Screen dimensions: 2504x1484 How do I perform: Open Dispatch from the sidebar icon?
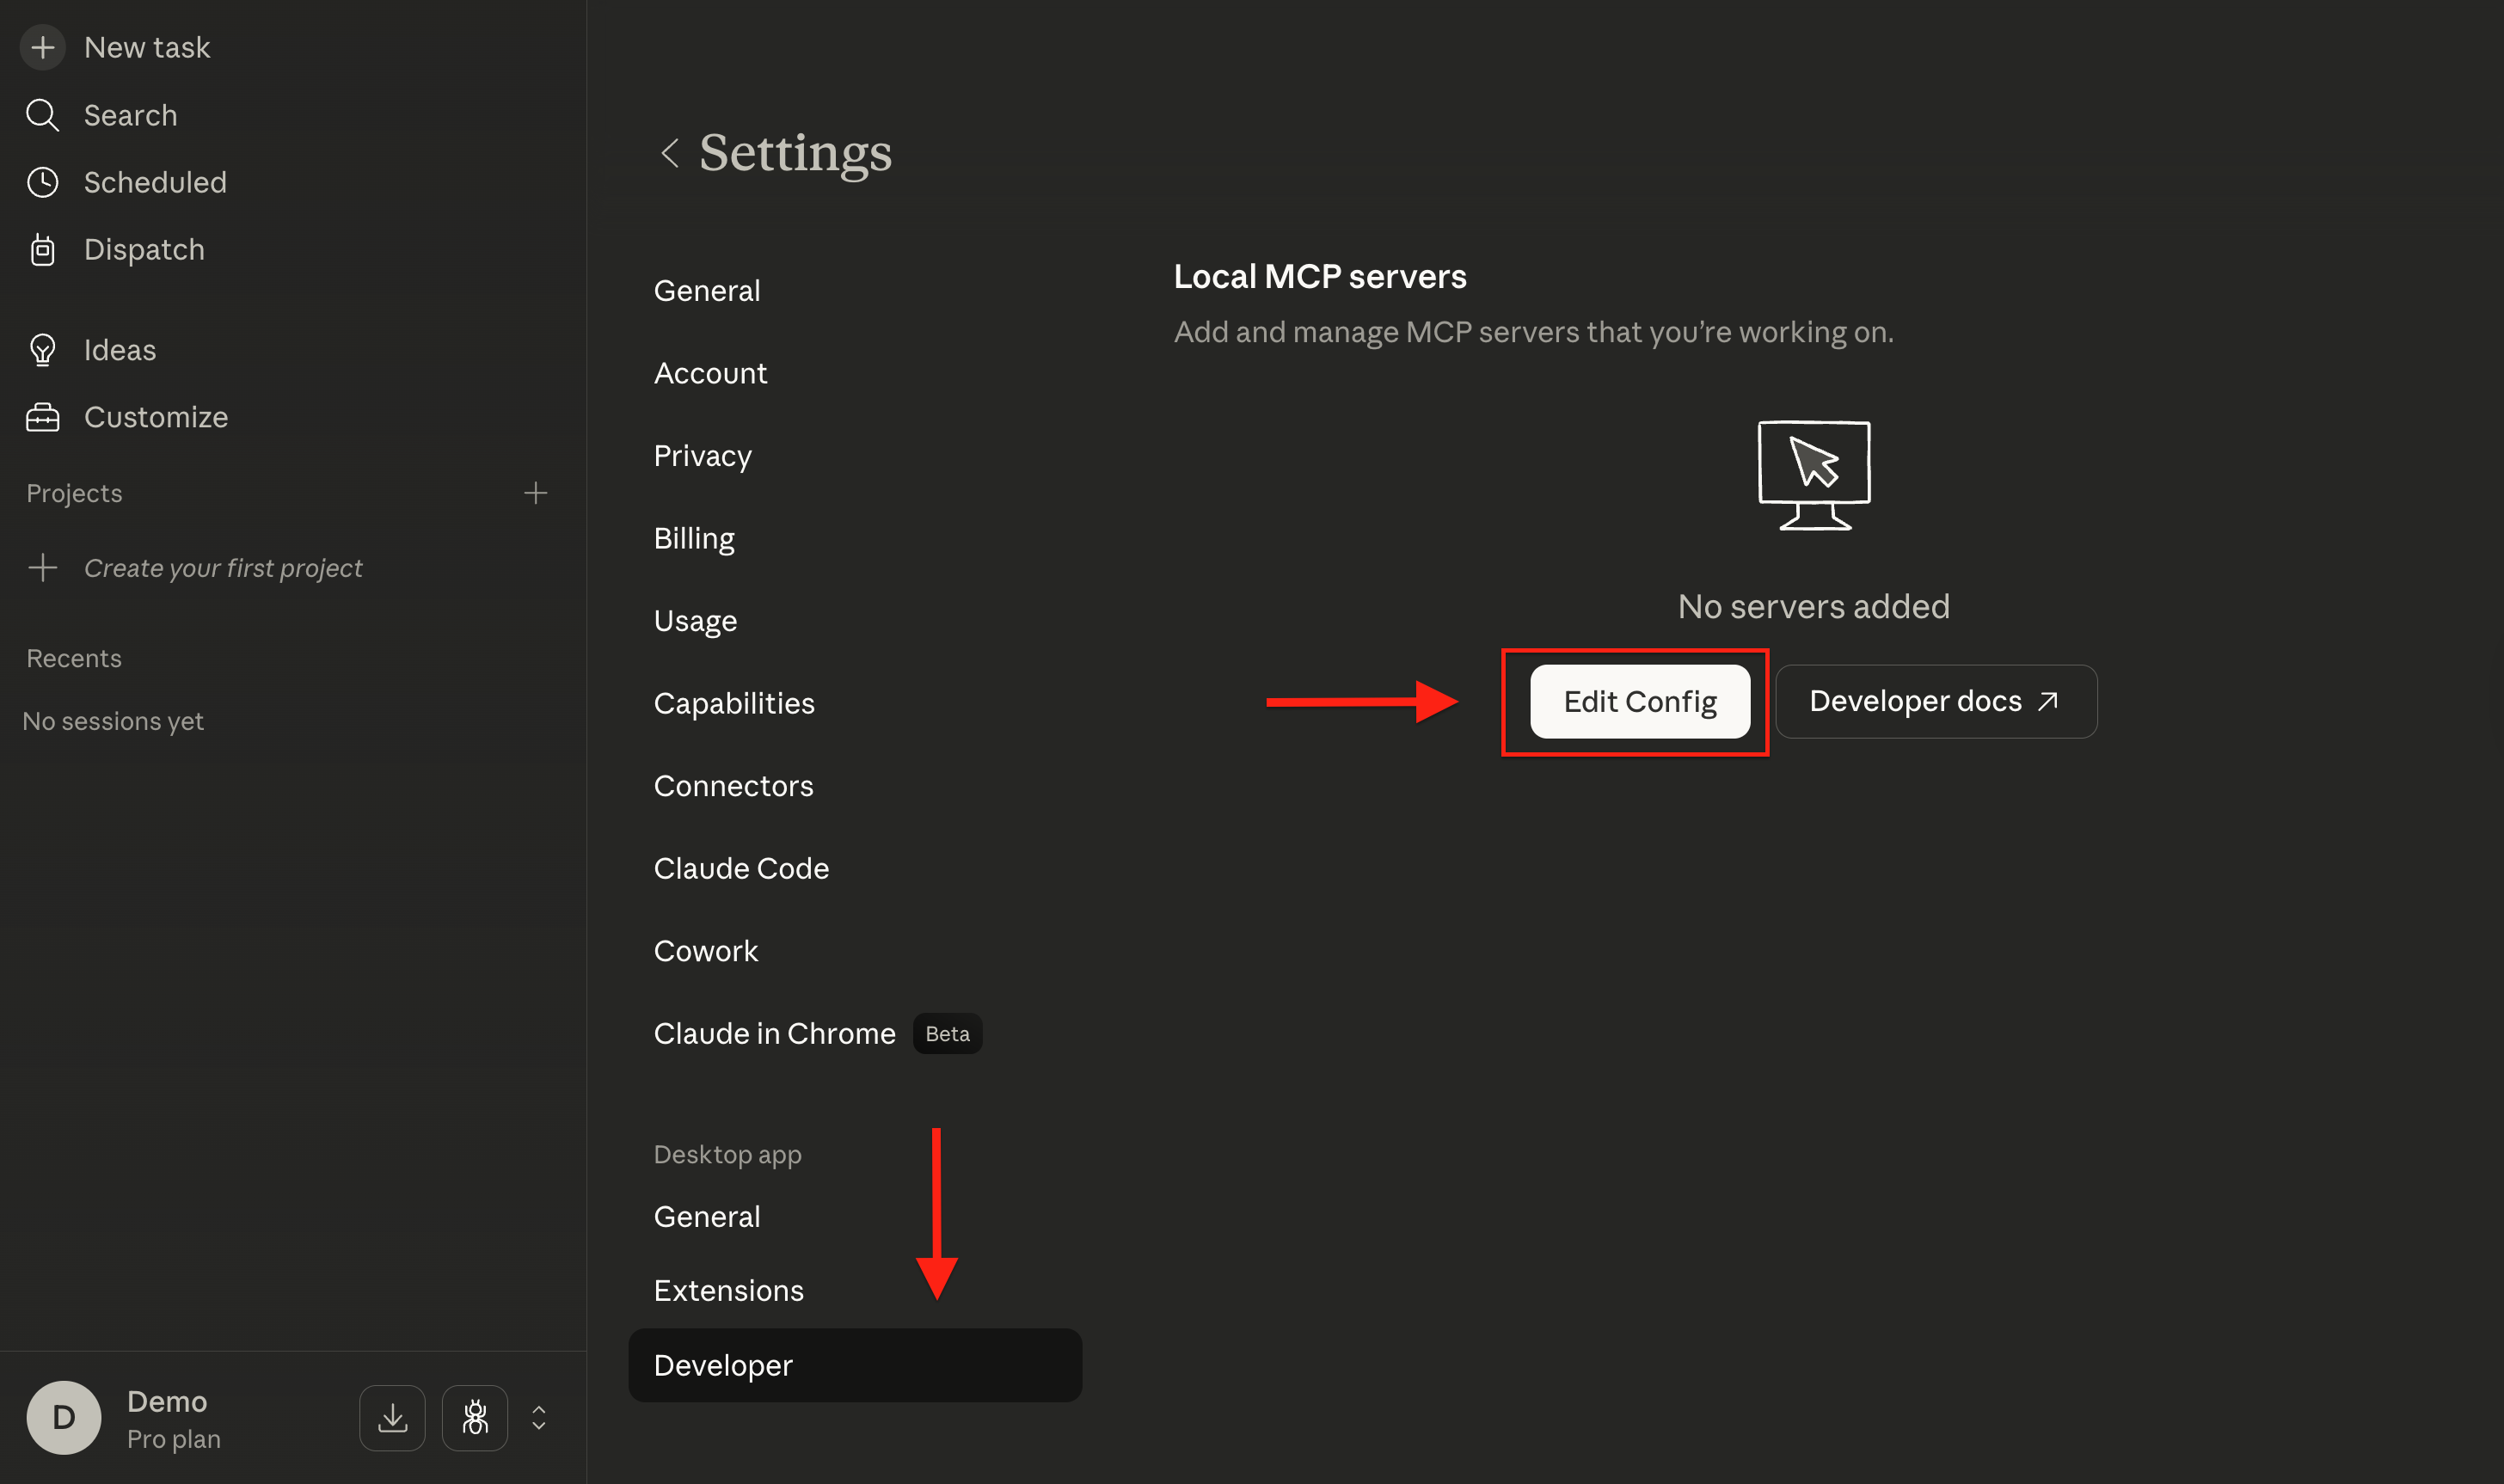click(42, 249)
